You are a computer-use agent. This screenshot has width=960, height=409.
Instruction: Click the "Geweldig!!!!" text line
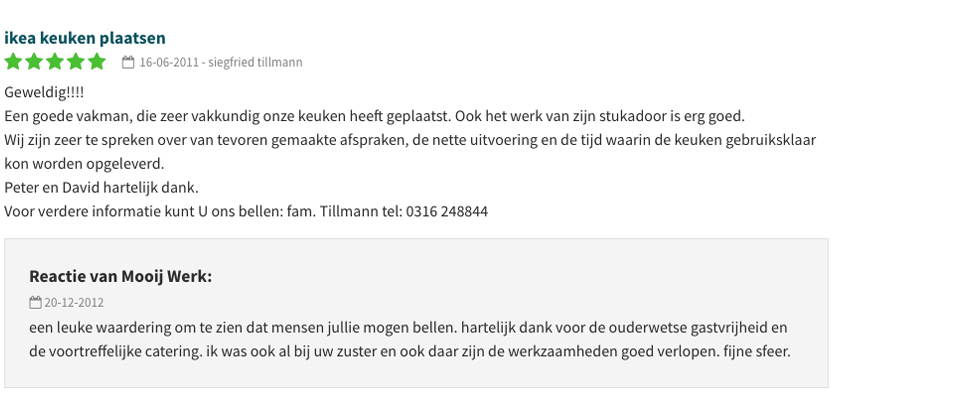[x=44, y=93]
